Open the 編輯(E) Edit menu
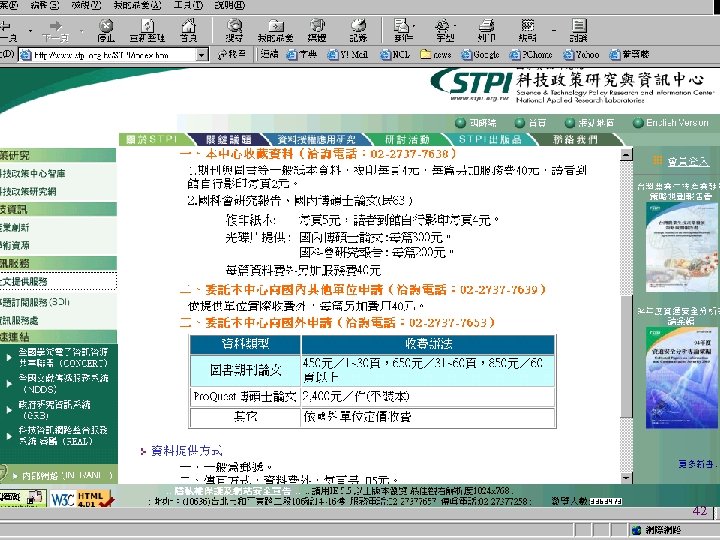This screenshot has height=540, width=720. click(45, 6)
